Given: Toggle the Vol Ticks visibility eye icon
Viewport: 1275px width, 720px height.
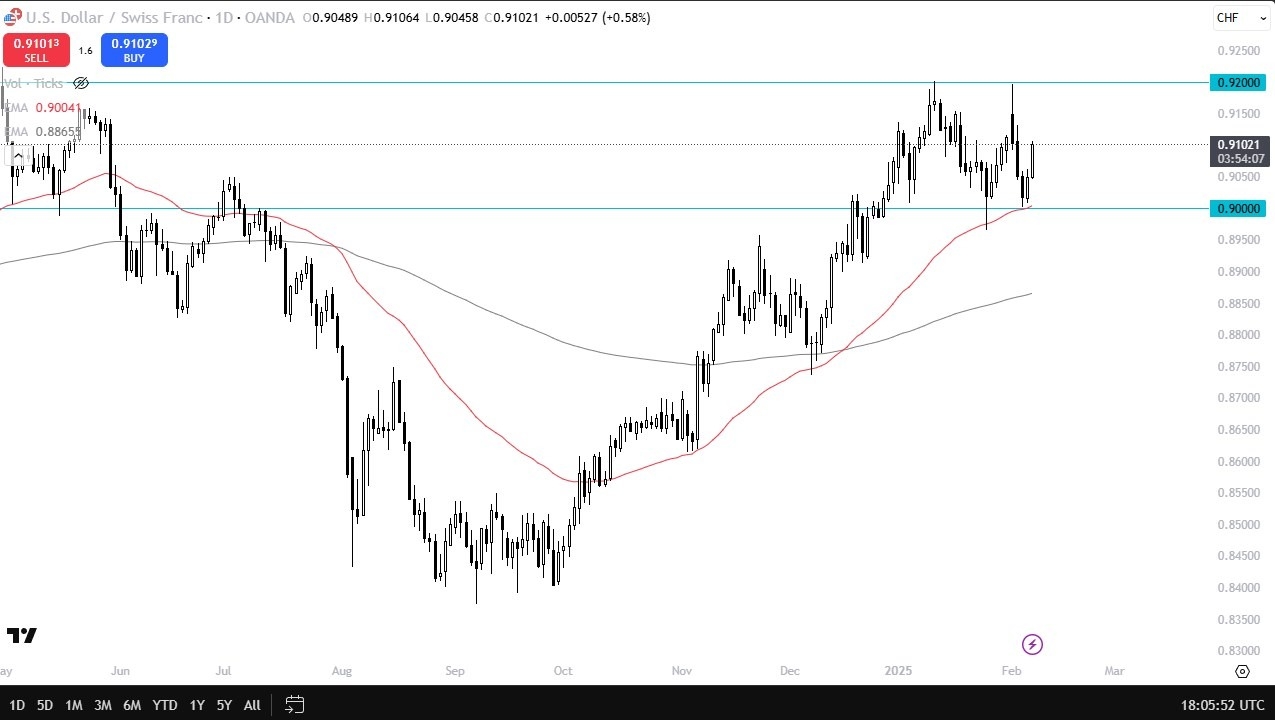Looking at the screenshot, I should (x=81, y=83).
